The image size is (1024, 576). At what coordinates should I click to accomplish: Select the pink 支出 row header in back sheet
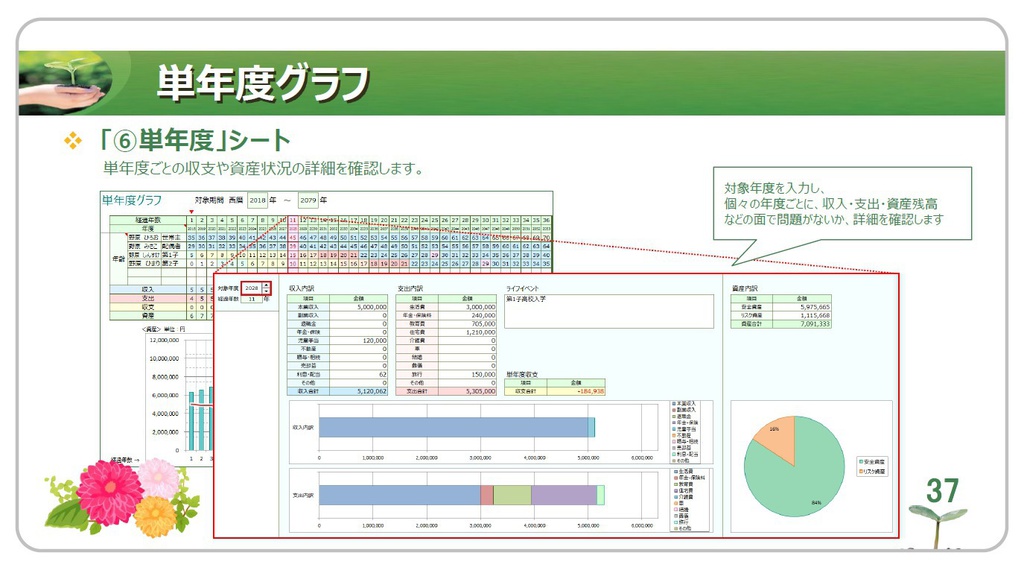point(148,298)
